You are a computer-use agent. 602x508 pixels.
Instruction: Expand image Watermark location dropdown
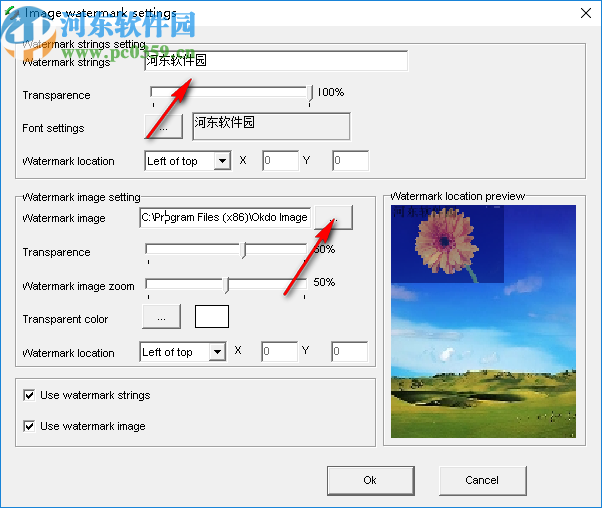coord(217,352)
